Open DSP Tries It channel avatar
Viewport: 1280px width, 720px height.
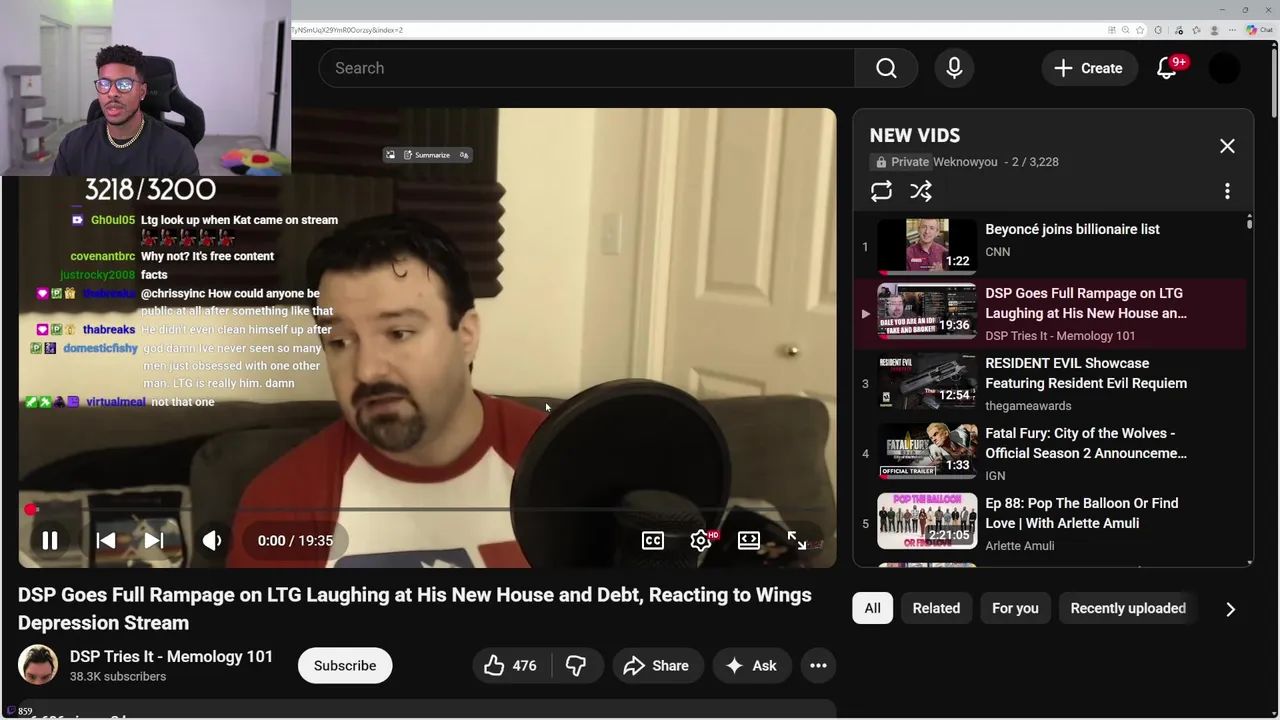pos(38,666)
